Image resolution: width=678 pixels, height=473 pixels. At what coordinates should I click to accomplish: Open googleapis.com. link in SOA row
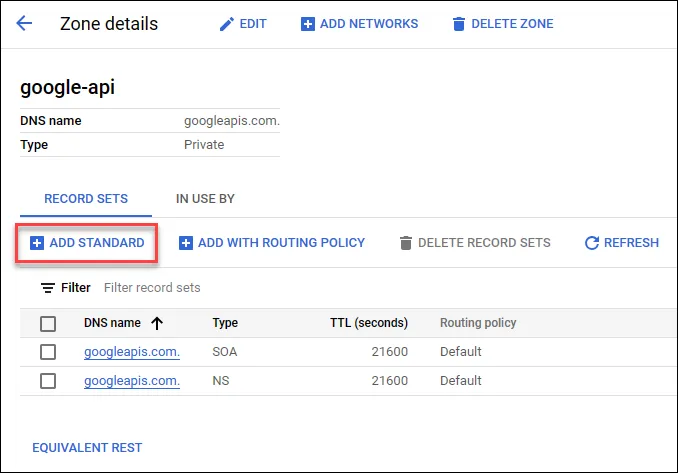click(x=132, y=352)
